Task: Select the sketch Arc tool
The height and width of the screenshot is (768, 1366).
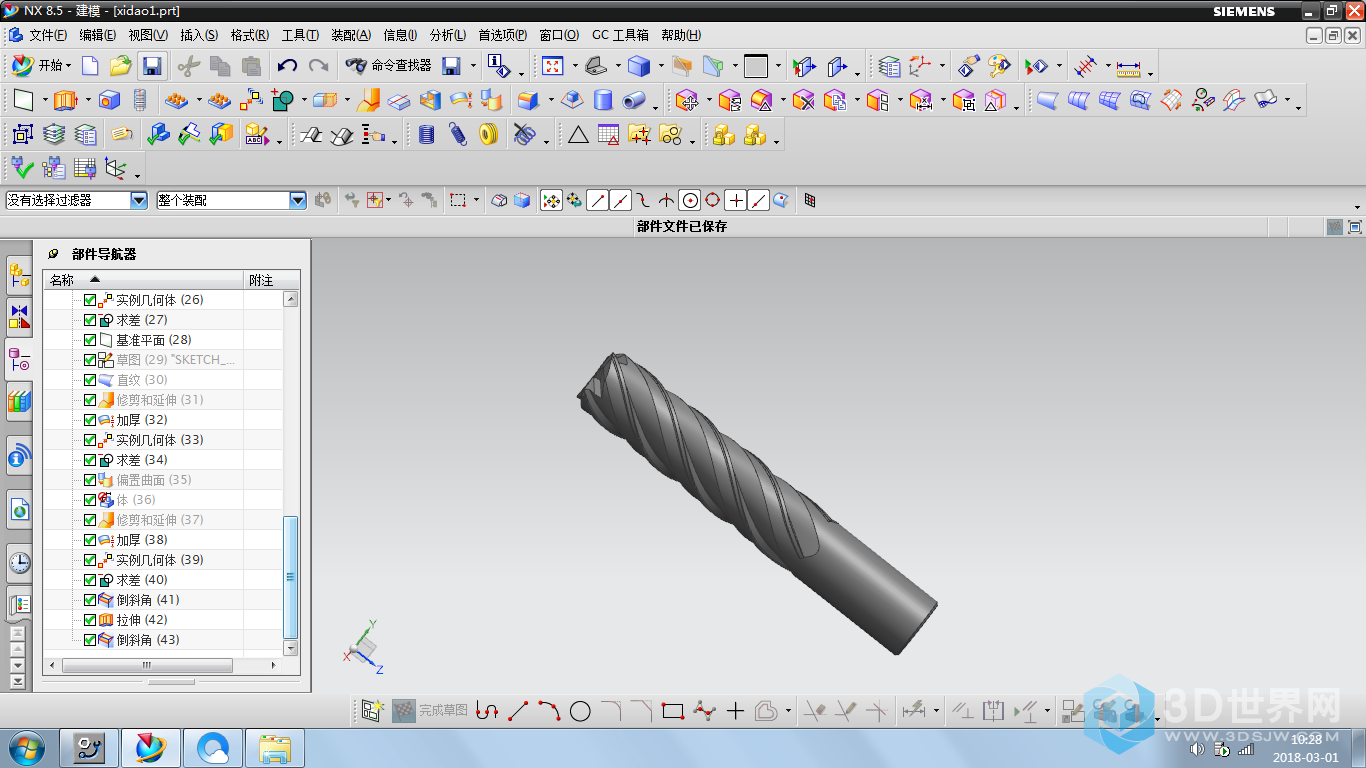Action: pos(549,711)
